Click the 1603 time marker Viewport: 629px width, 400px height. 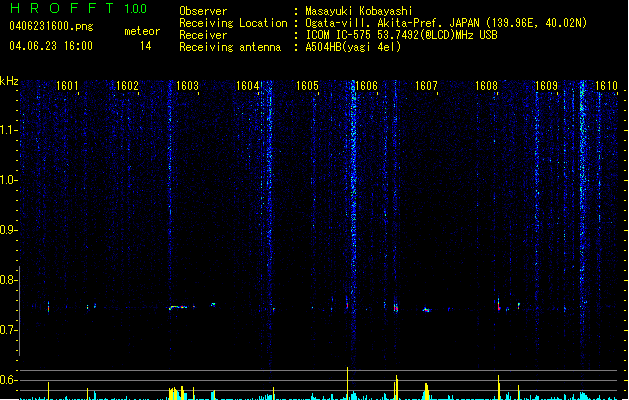click(x=187, y=86)
